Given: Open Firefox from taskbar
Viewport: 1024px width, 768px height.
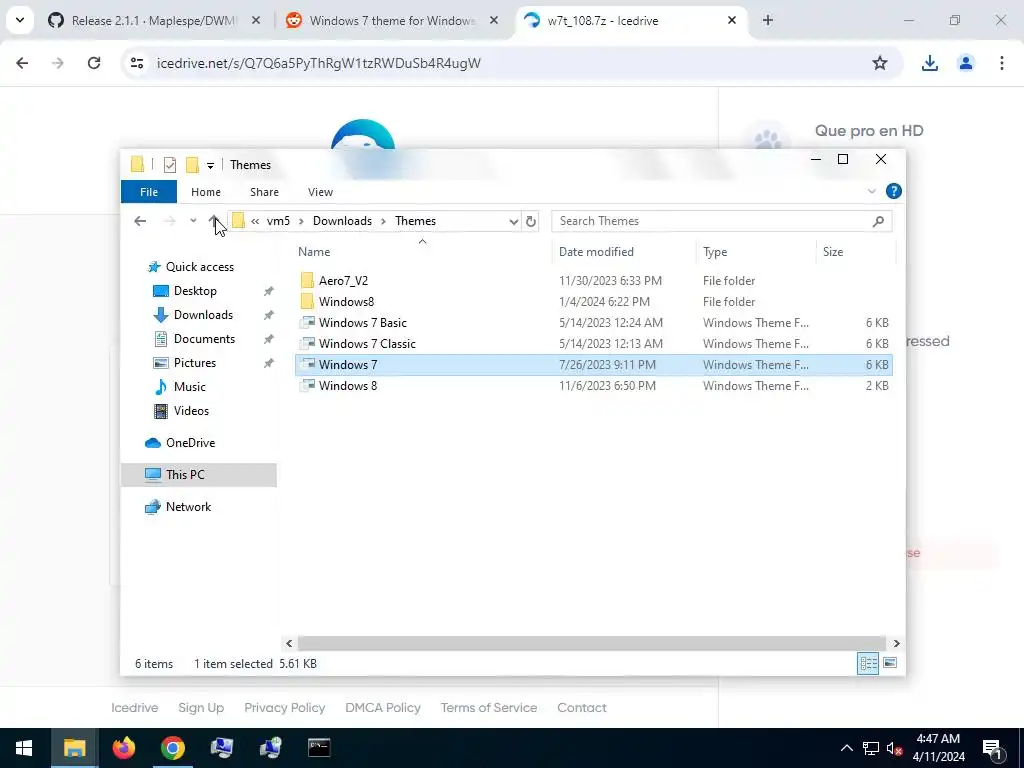Looking at the screenshot, I should click(x=123, y=748).
